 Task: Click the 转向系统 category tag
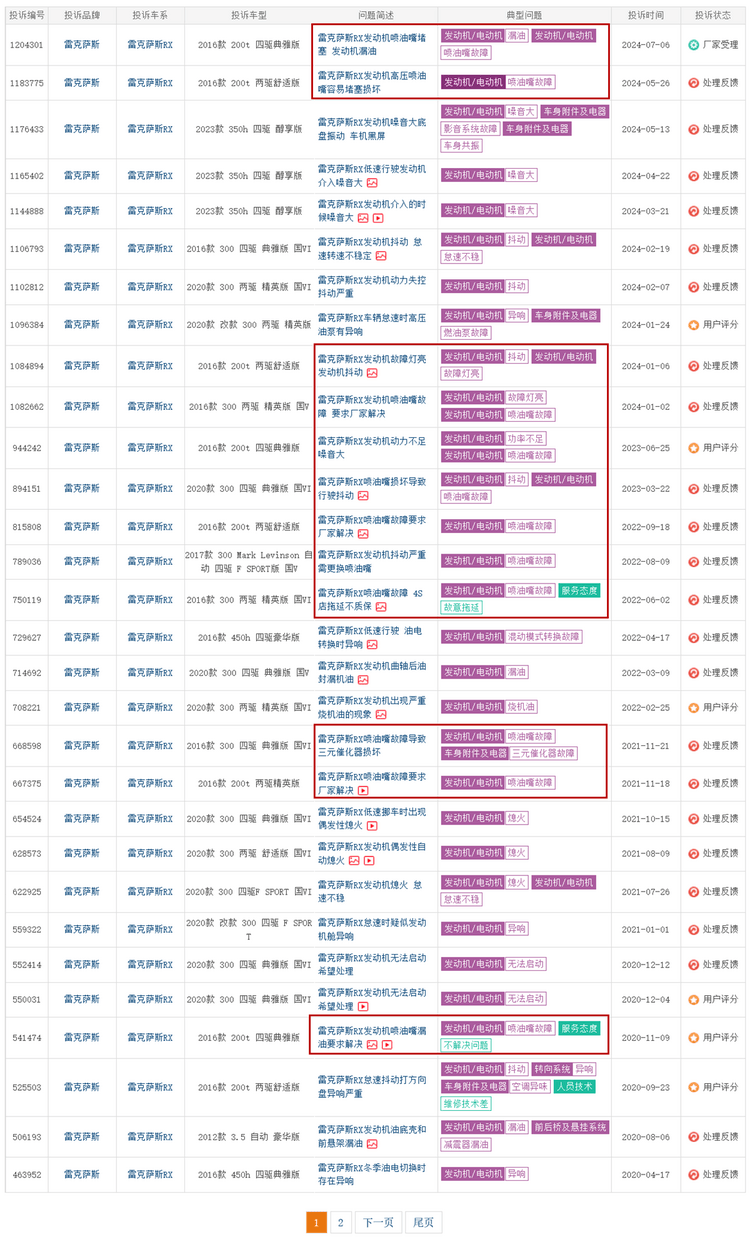click(551, 1070)
